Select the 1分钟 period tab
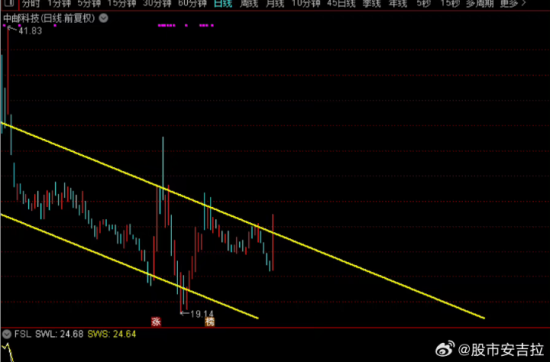The height and width of the screenshot is (362, 550). (x=59, y=4)
